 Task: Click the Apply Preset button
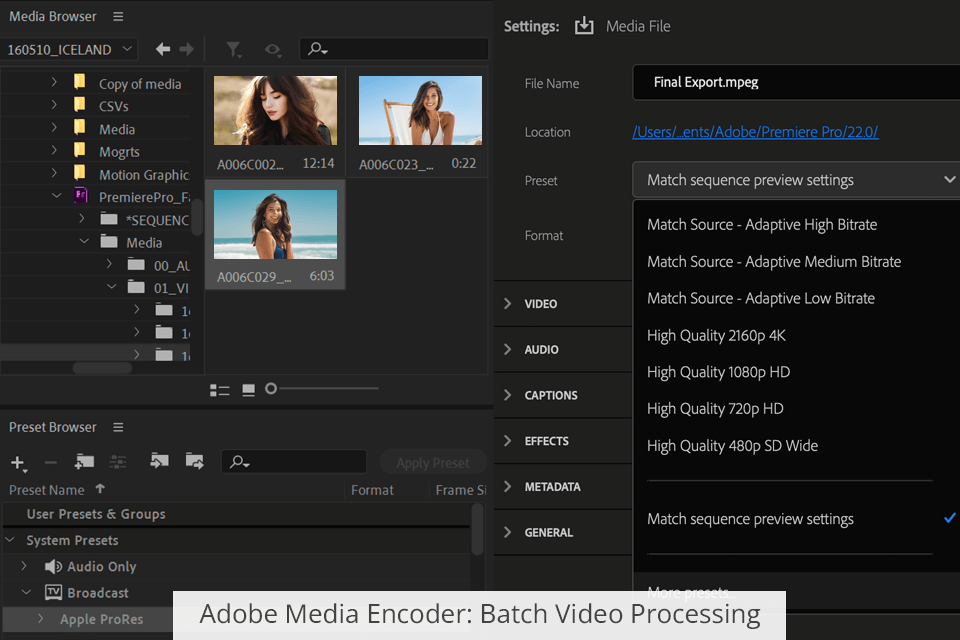pyautogui.click(x=433, y=463)
